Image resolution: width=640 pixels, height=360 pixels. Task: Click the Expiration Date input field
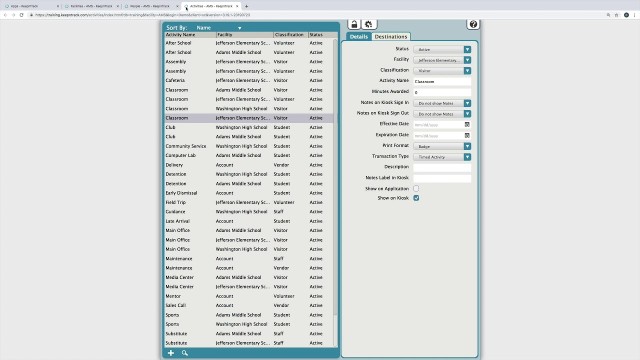click(x=438, y=136)
